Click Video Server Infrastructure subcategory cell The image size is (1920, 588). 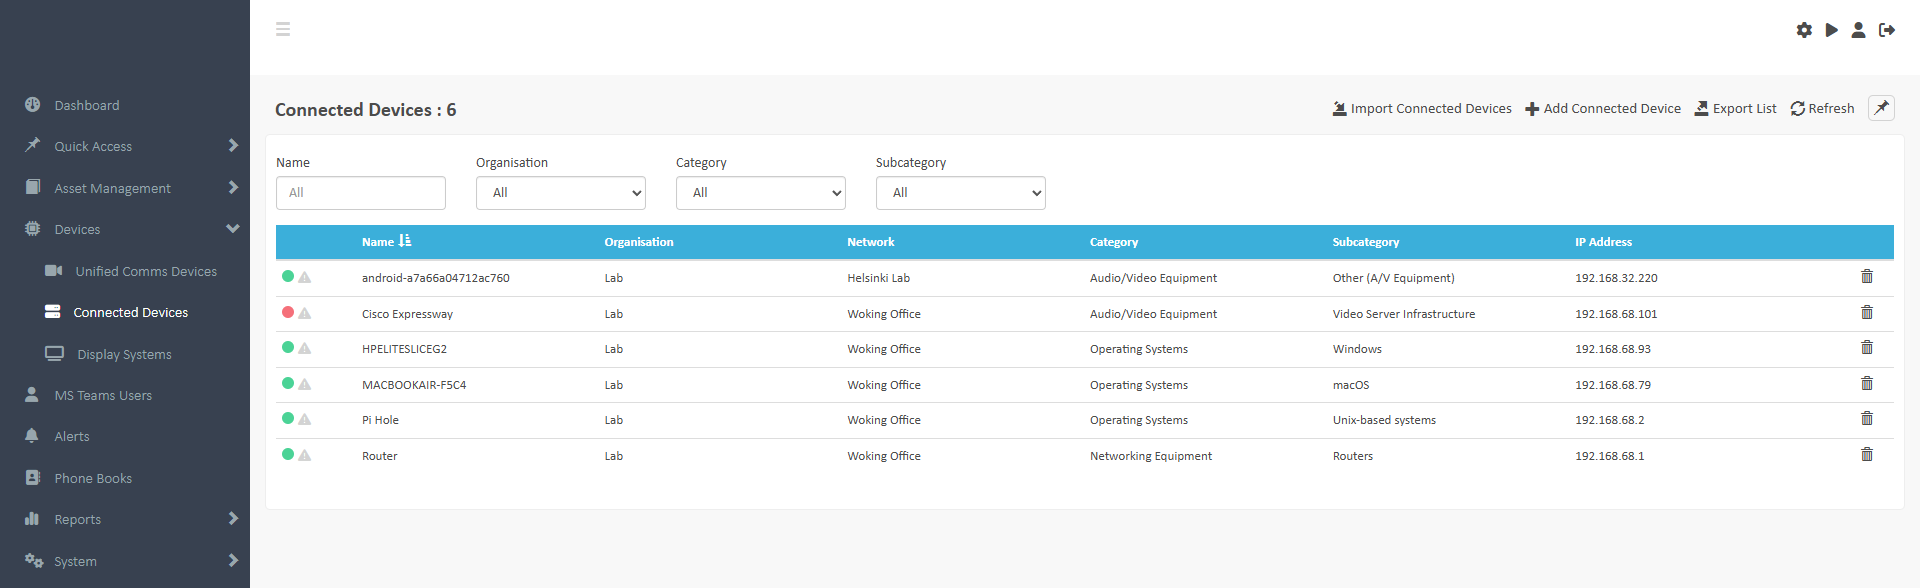1404,314
